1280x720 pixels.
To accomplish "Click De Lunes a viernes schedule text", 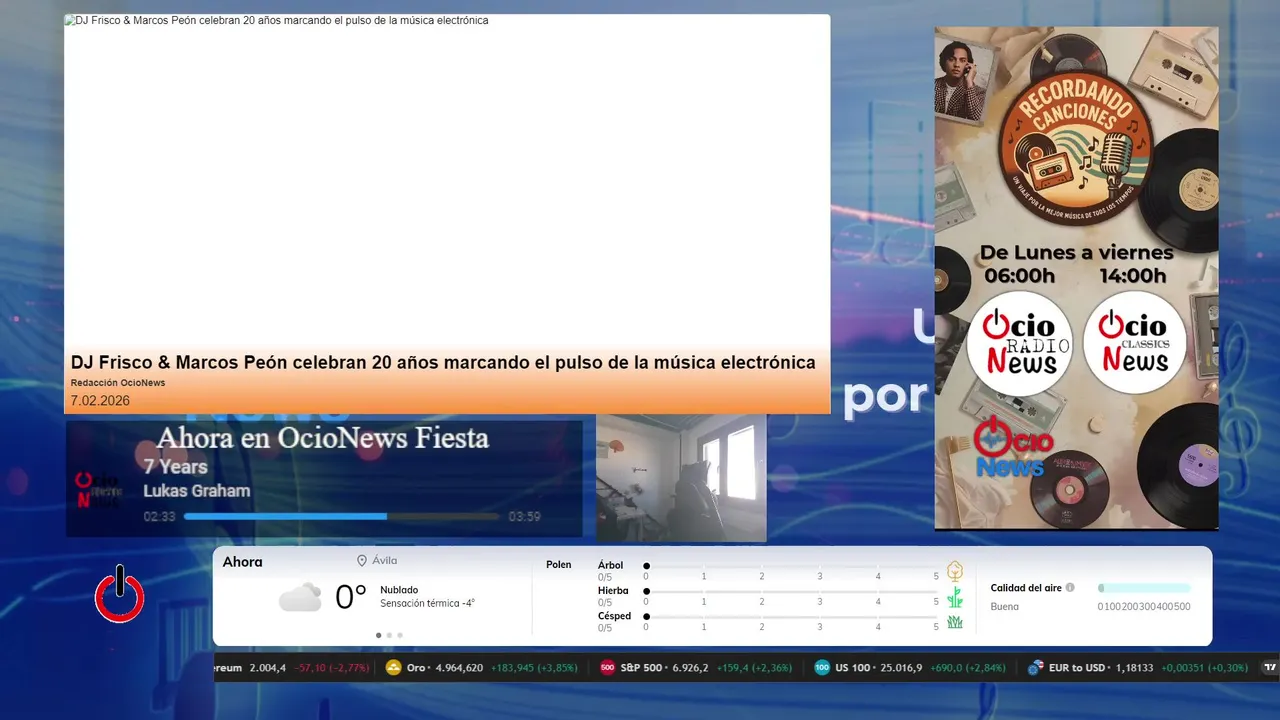I will 1076,252.
